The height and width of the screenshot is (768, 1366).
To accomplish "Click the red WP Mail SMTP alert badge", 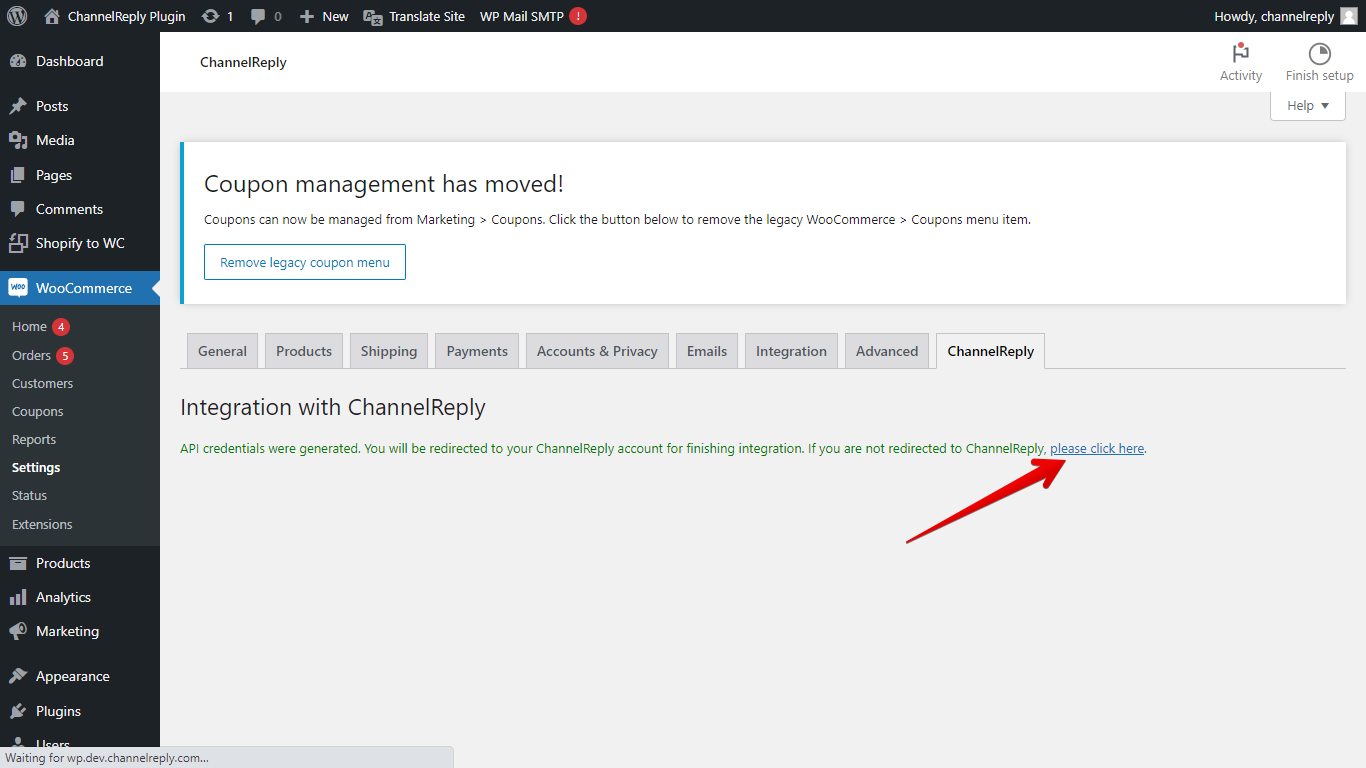I will [x=578, y=16].
